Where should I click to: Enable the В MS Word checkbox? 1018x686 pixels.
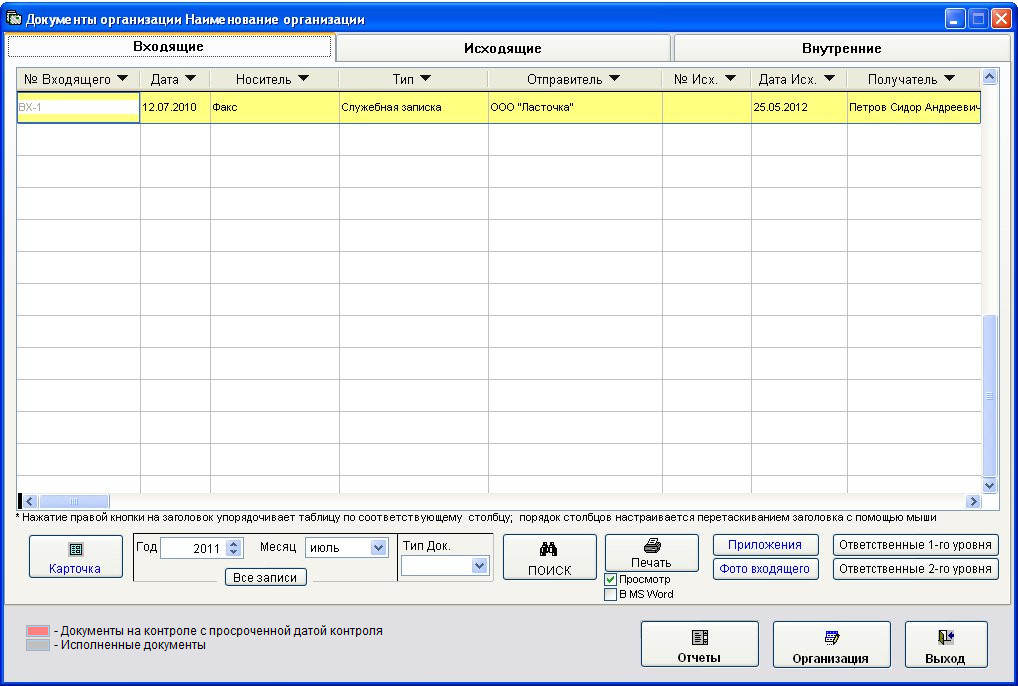point(611,594)
